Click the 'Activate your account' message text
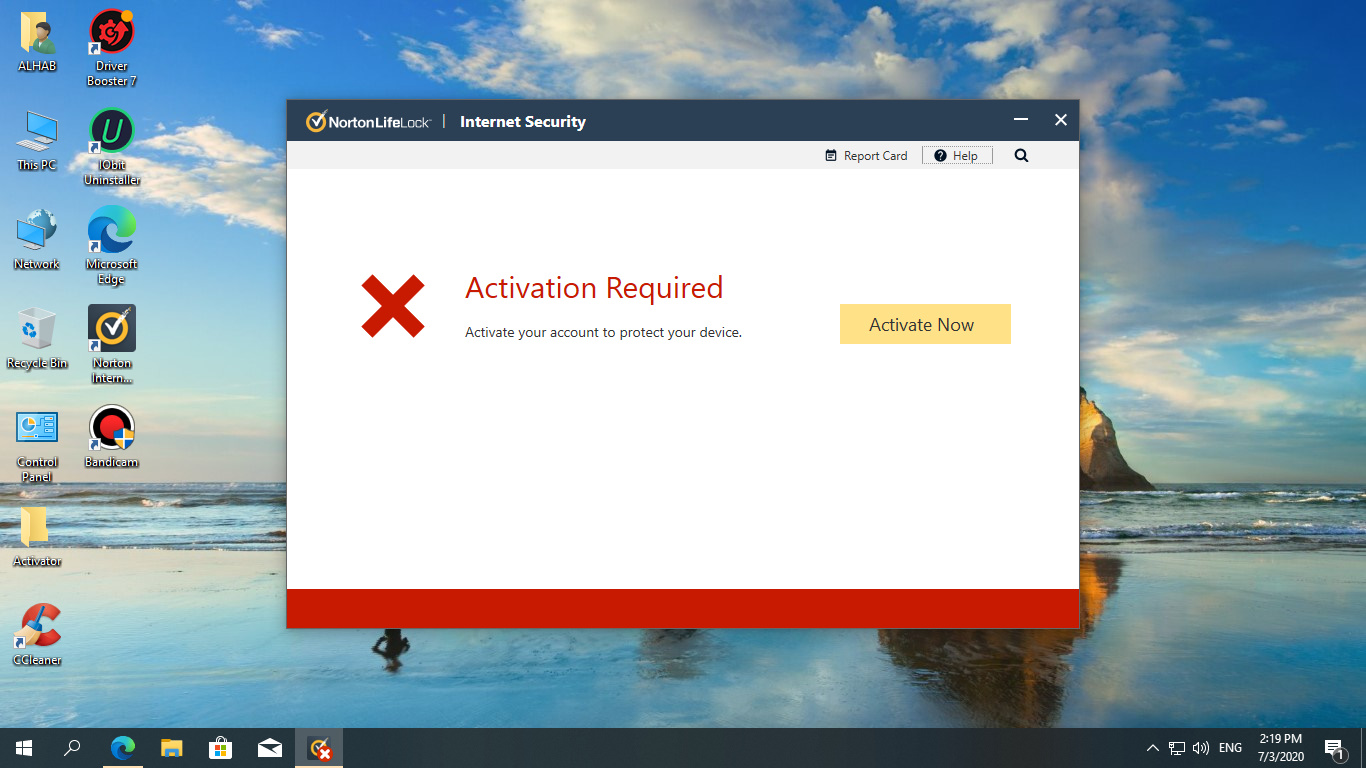1366x768 pixels. click(603, 332)
